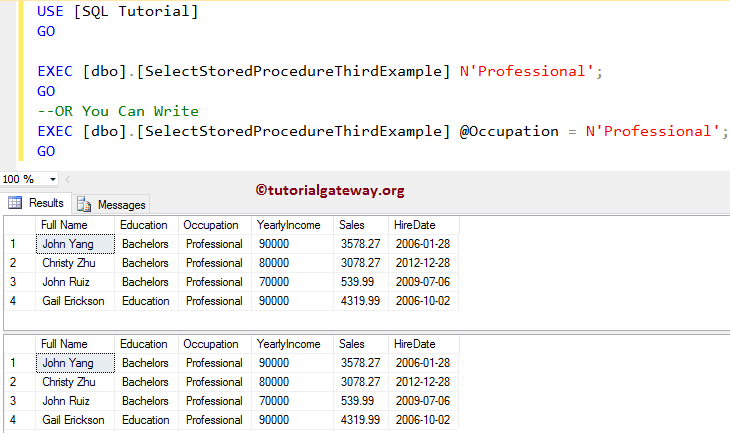Click the Education header in lower grid
Image resolution: width=730 pixels, height=433 pixels.
[x=146, y=344]
